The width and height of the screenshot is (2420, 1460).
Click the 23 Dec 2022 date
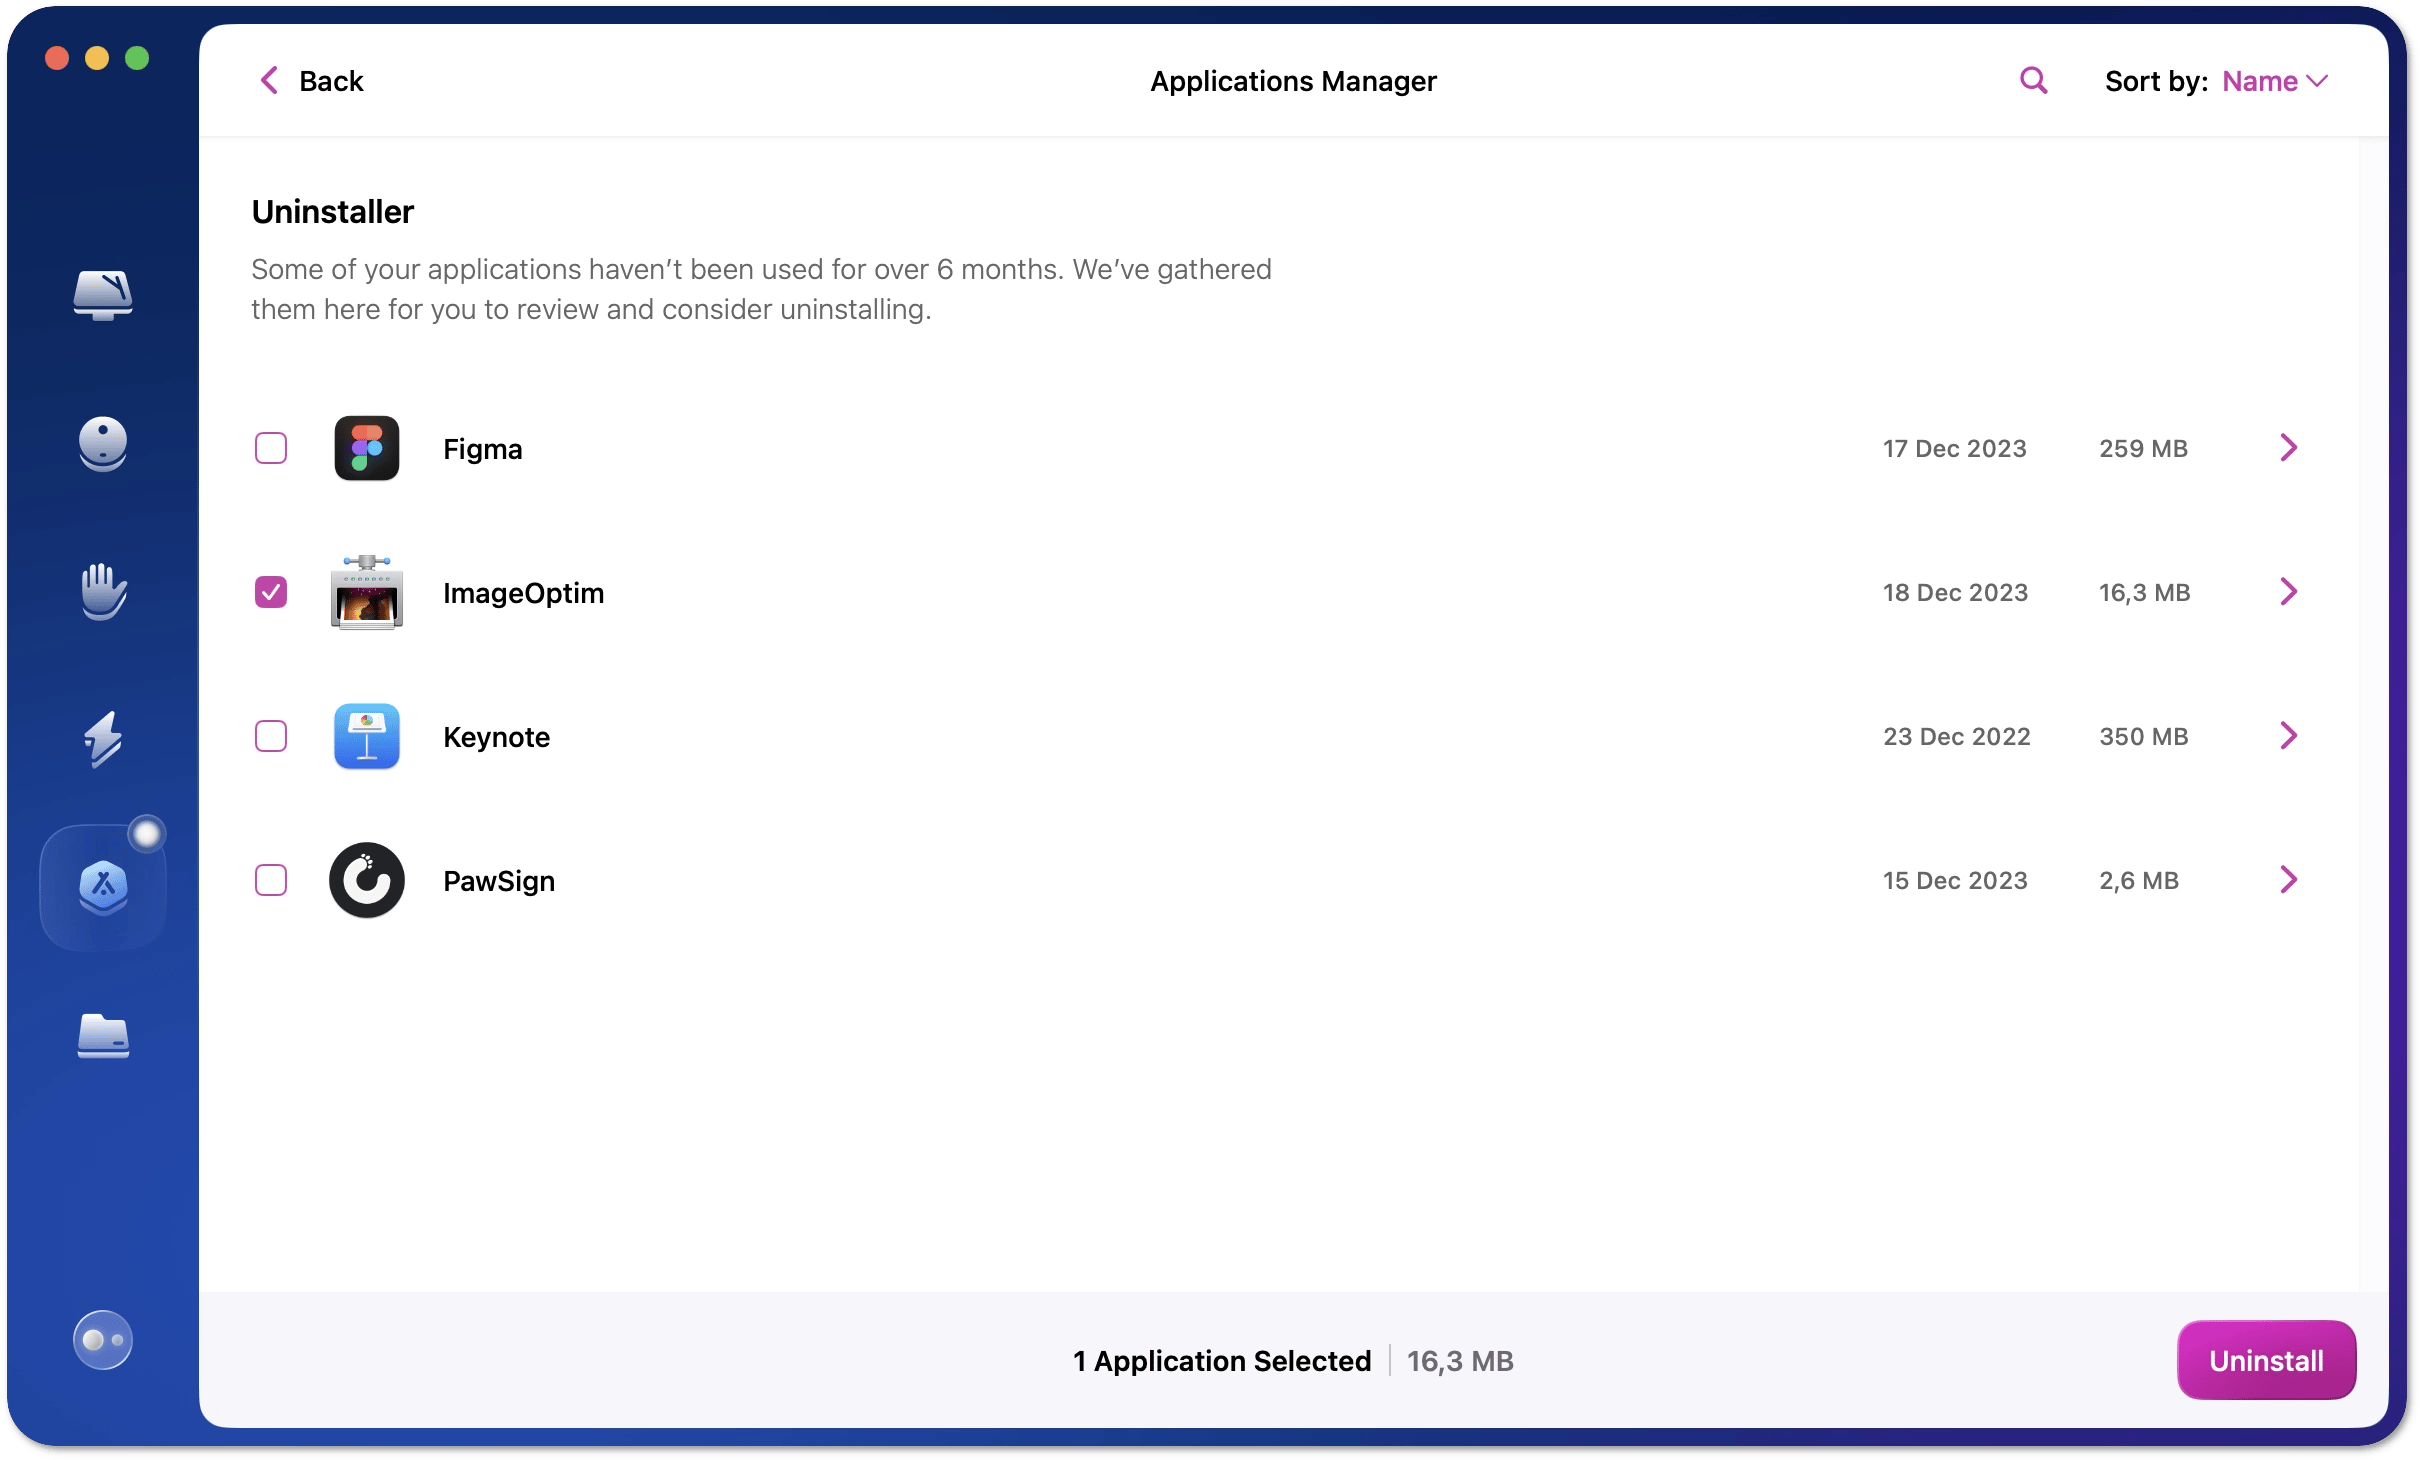[x=1957, y=736]
